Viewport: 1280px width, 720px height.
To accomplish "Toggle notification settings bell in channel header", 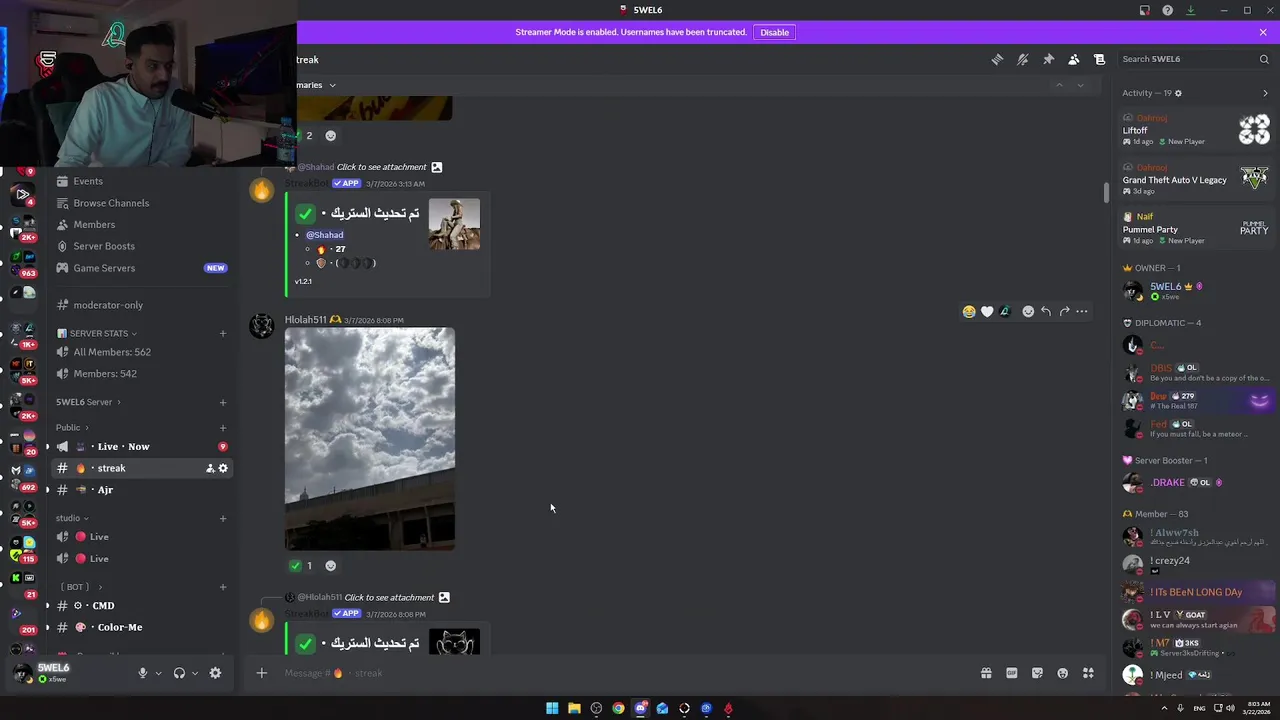I will point(1022,59).
